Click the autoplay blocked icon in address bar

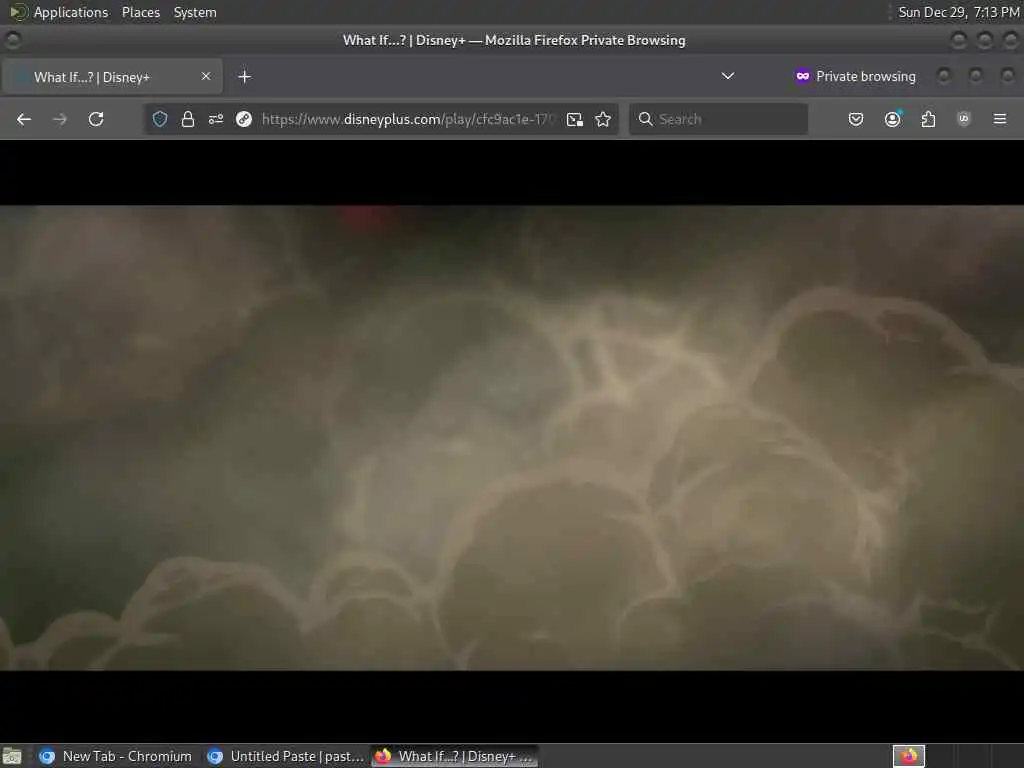point(244,119)
